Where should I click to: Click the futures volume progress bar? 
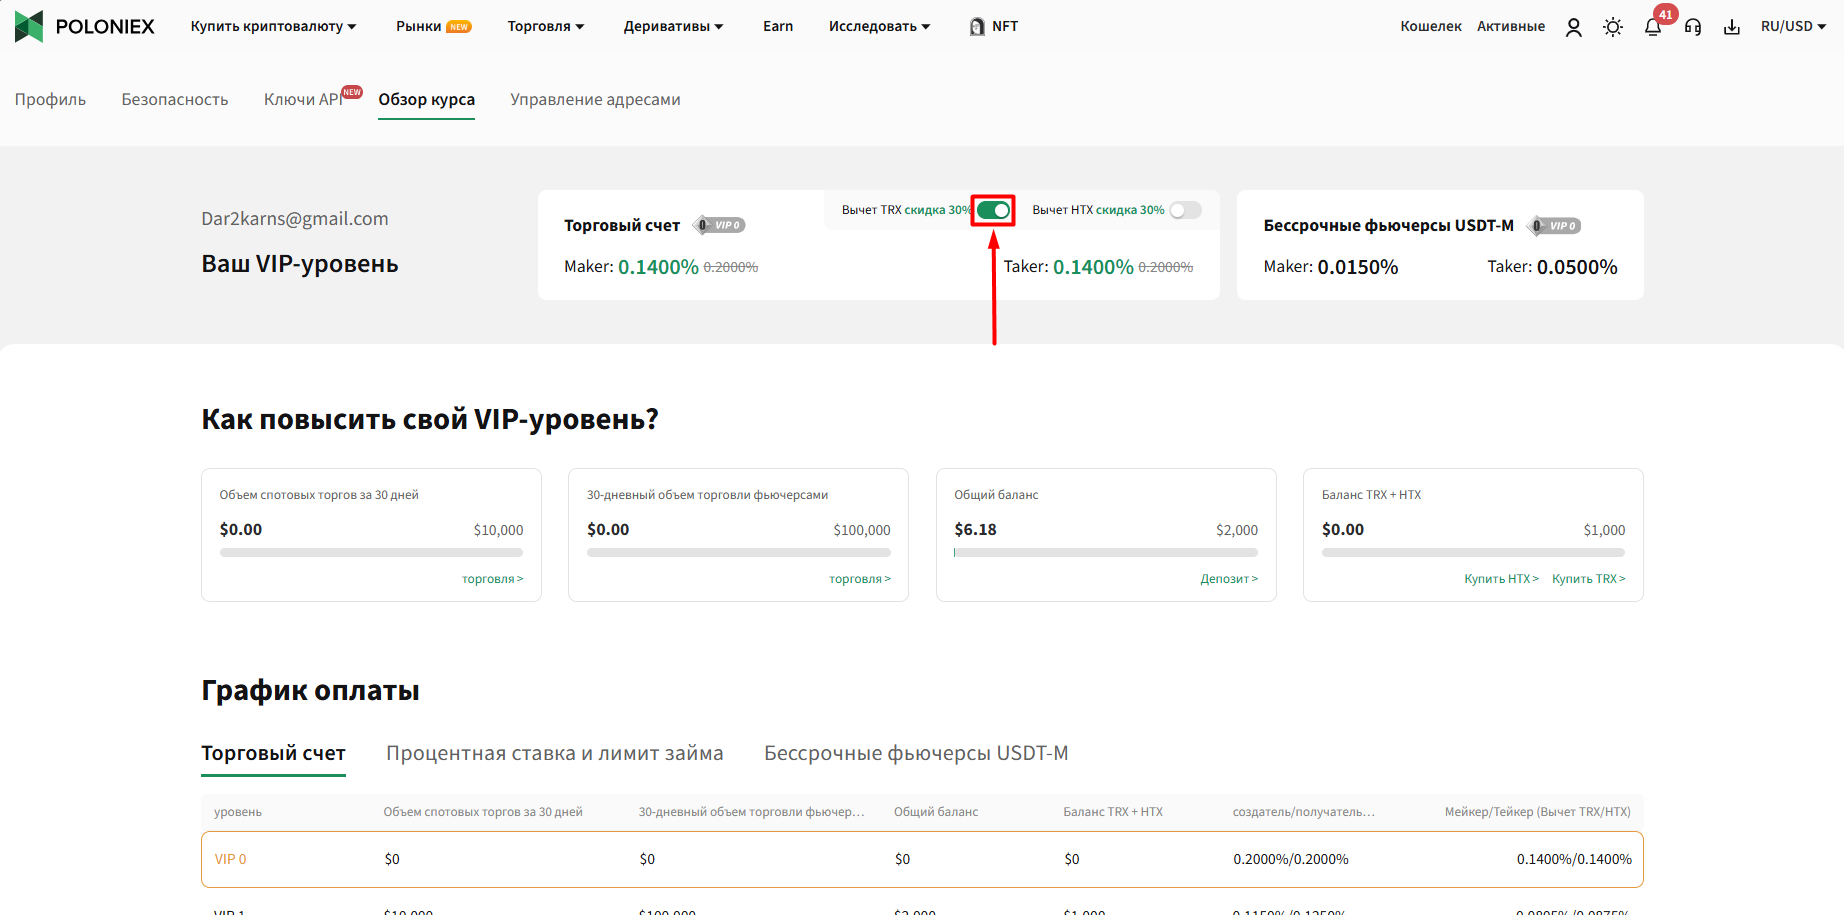[x=739, y=552]
